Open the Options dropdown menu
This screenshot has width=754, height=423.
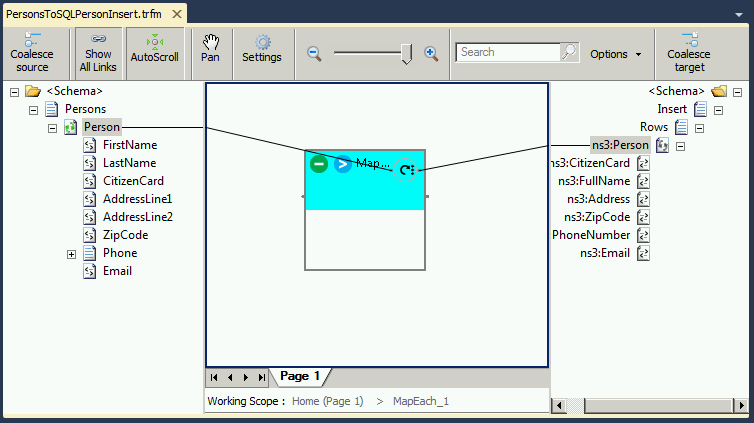tap(615, 54)
